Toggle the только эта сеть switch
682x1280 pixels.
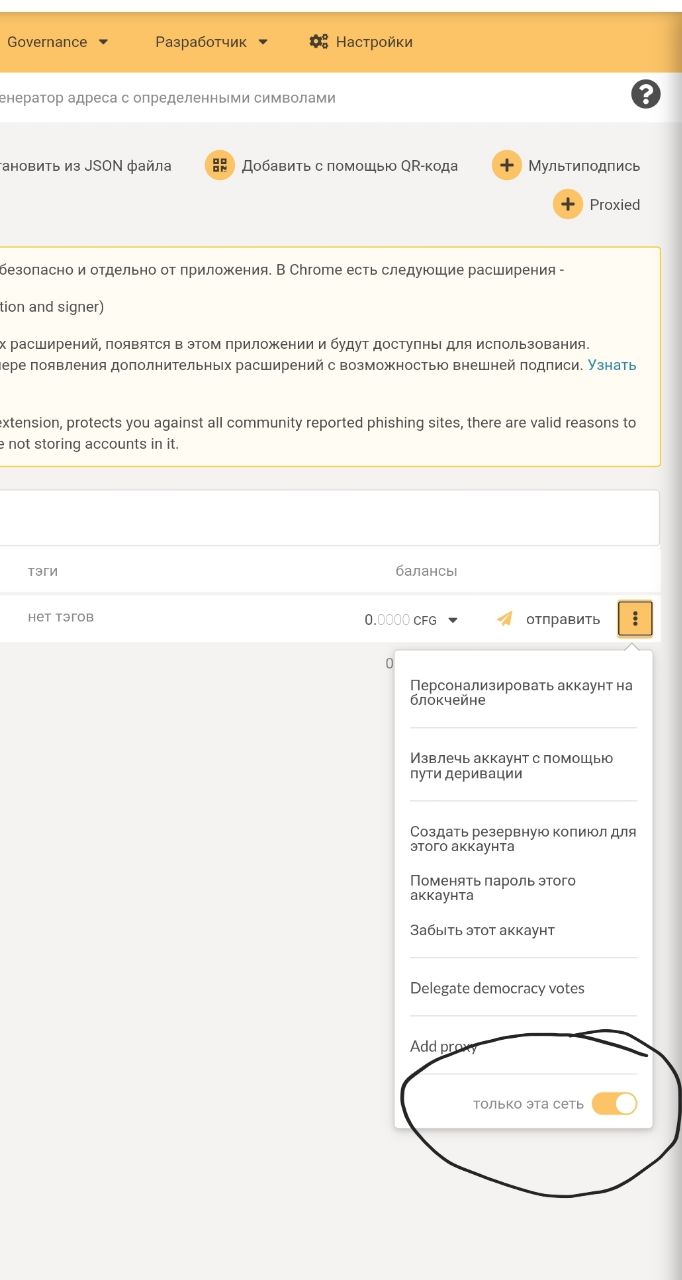pyautogui.click(x=614, y=1104)
